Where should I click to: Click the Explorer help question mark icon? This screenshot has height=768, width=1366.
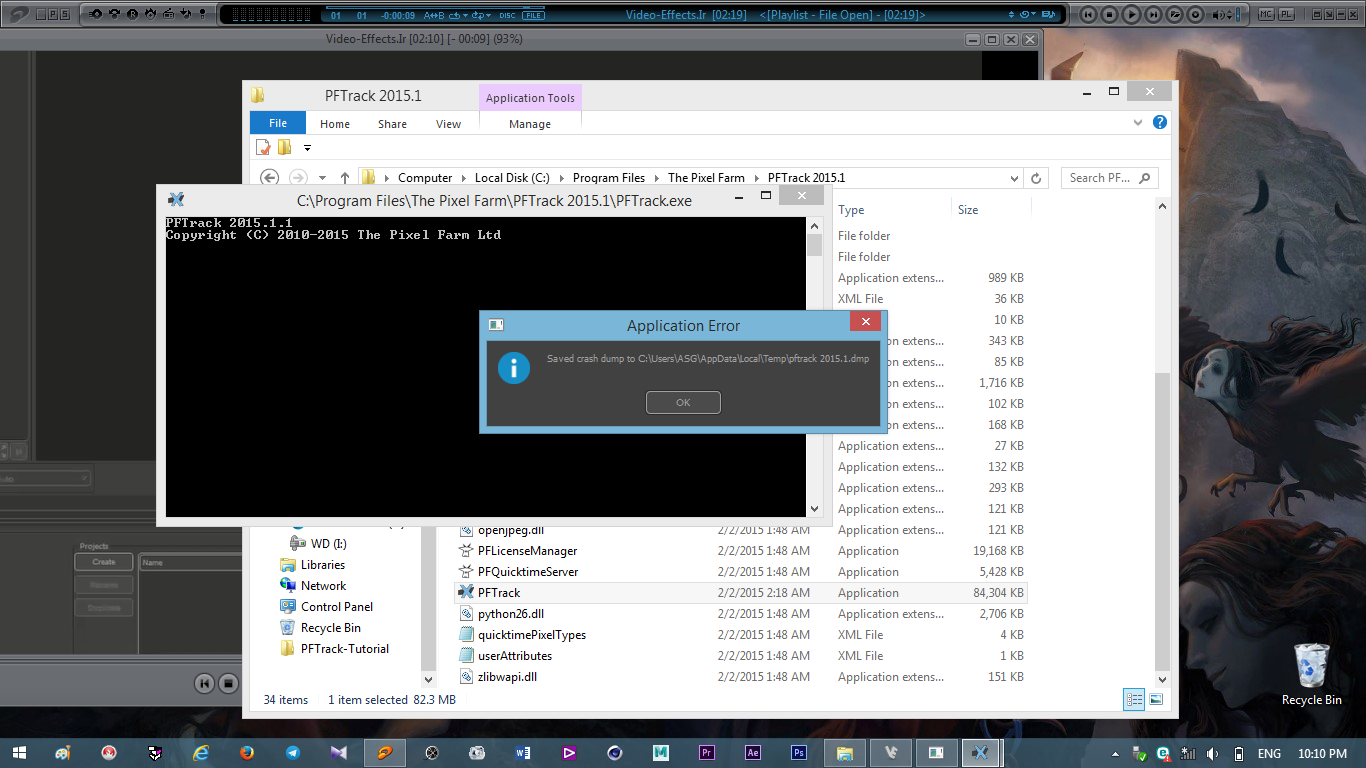tap(1160, 122)
